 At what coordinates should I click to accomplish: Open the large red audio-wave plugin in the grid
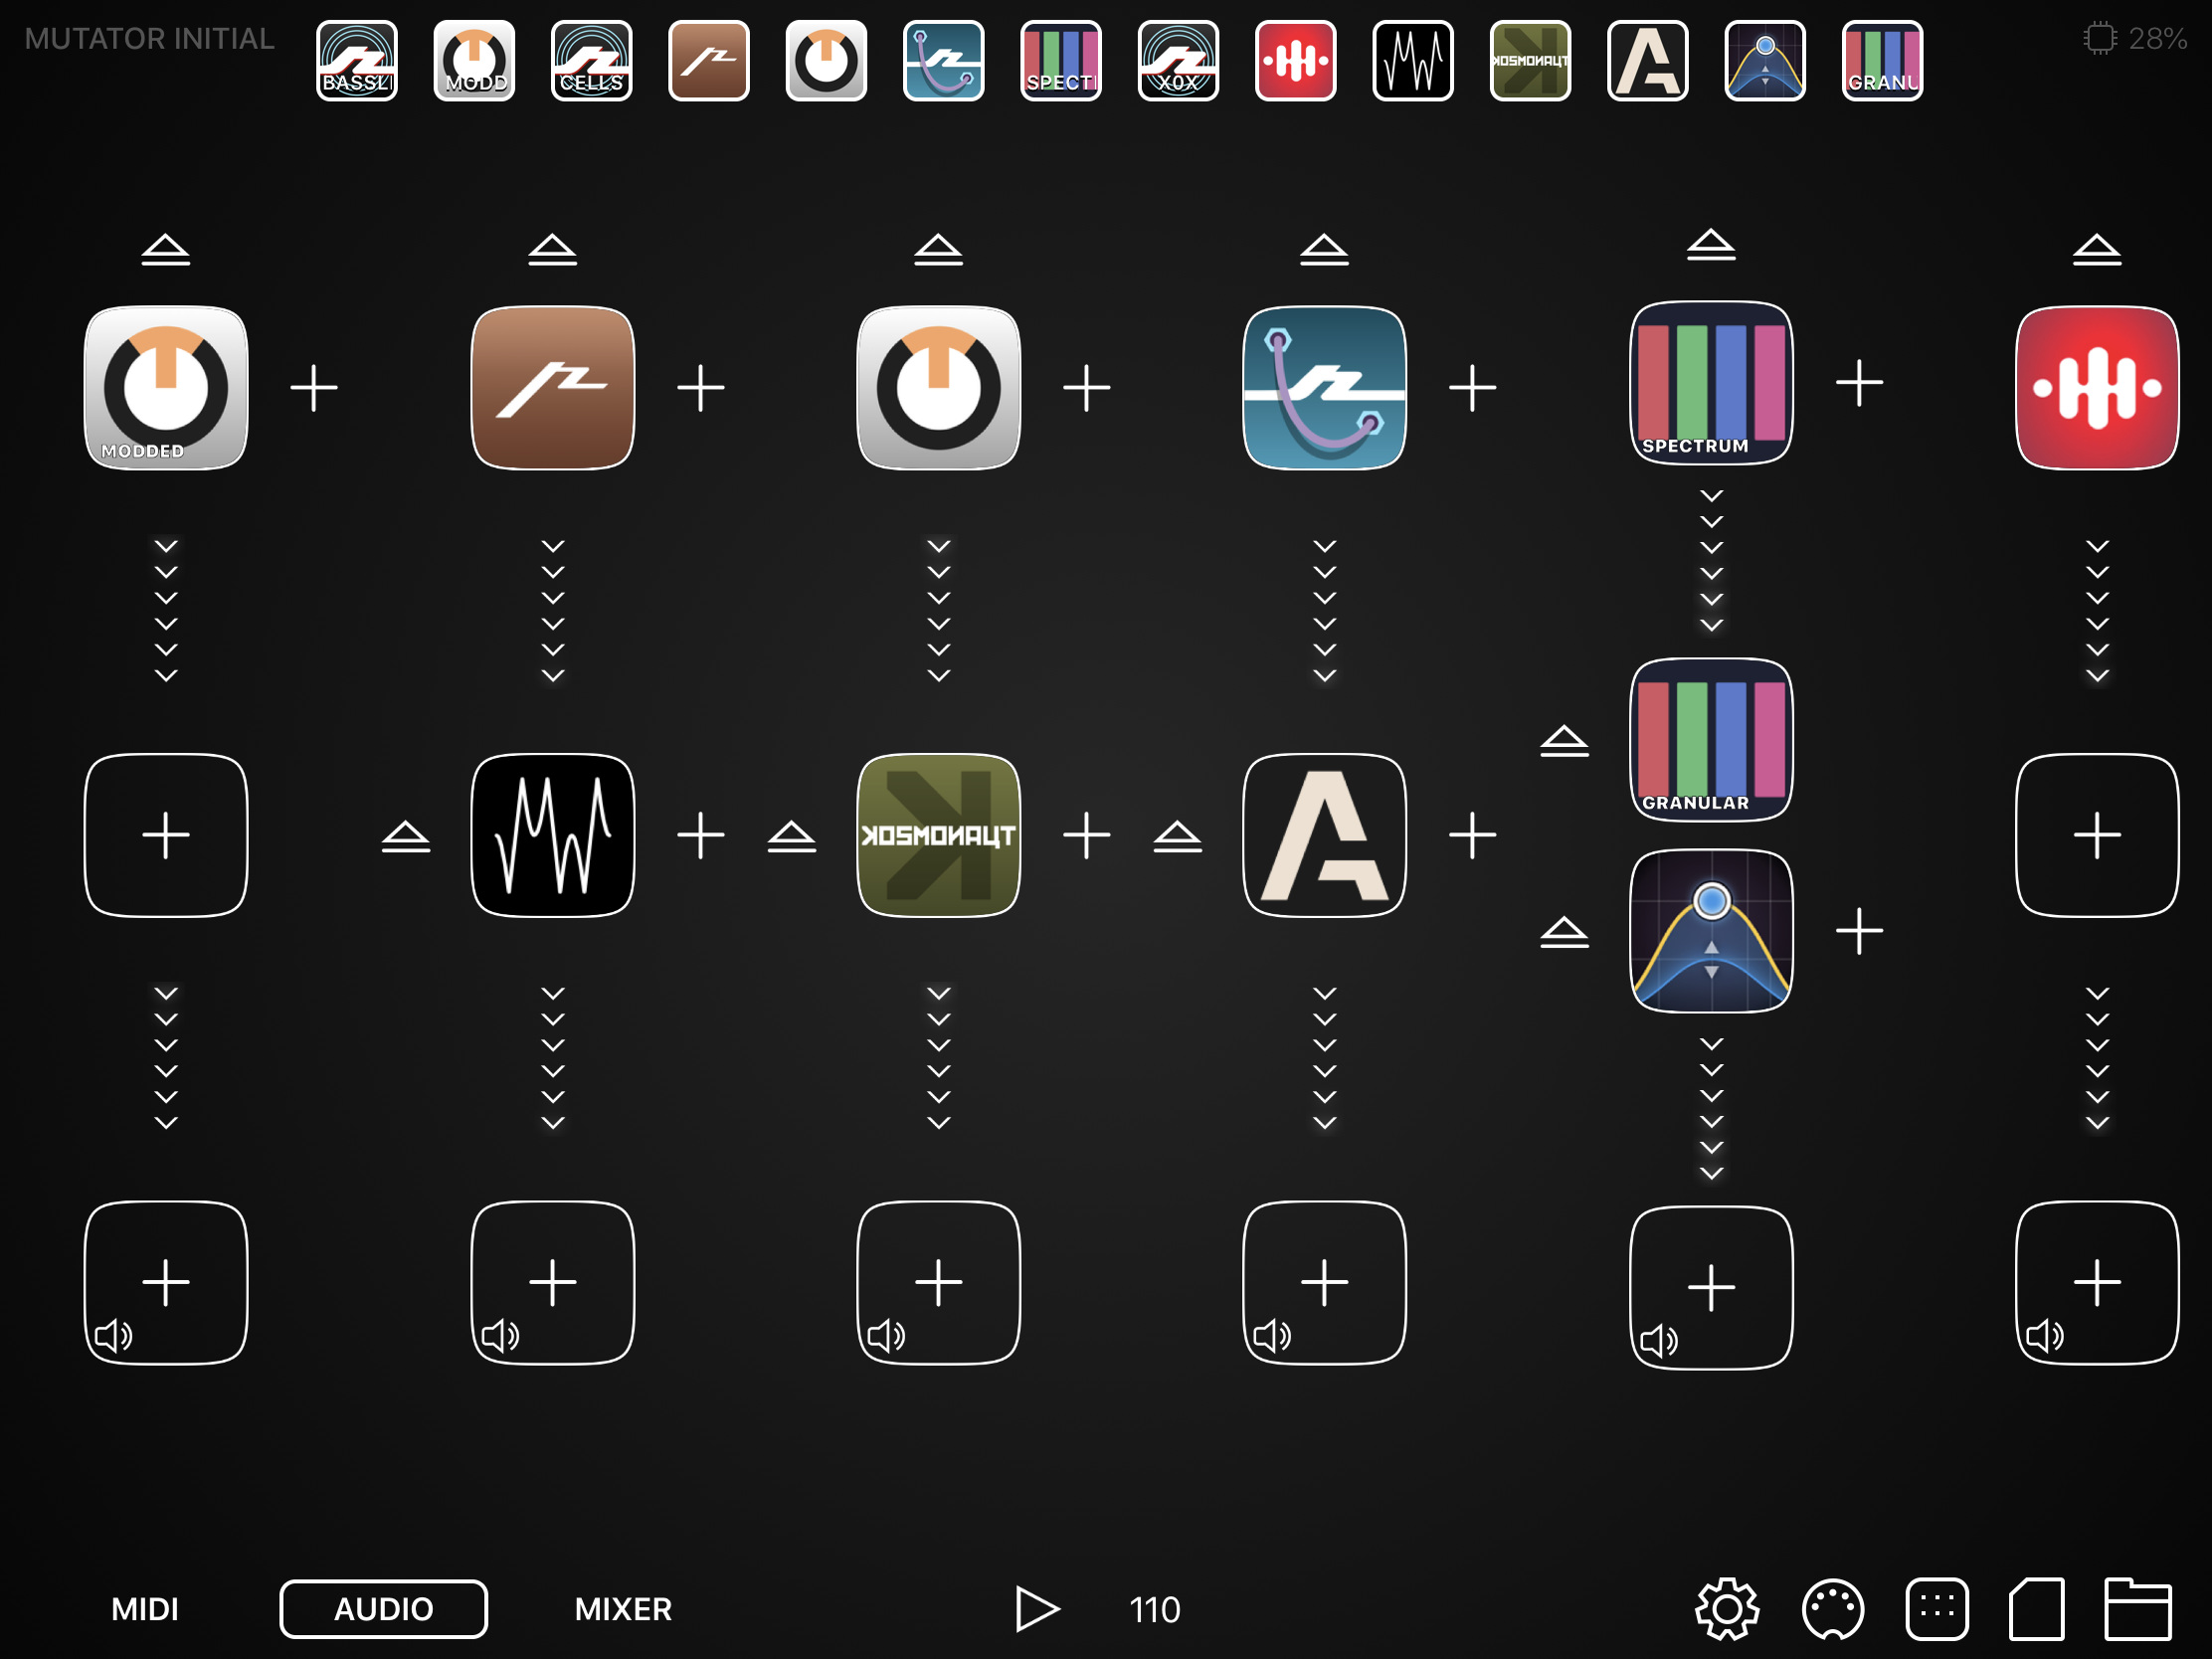click(x=2098, y=388)
